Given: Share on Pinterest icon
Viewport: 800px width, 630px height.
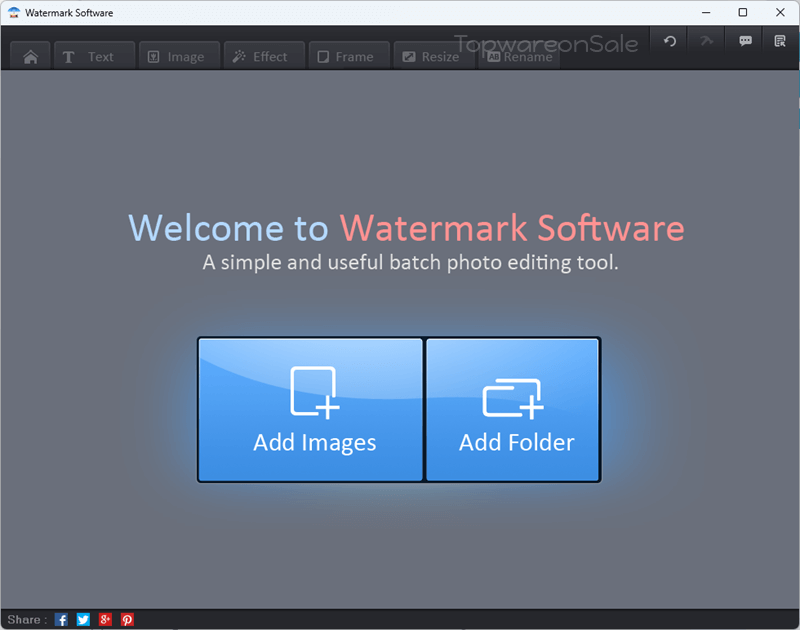Looking at the screenshot, I should [x=127, y=619].
